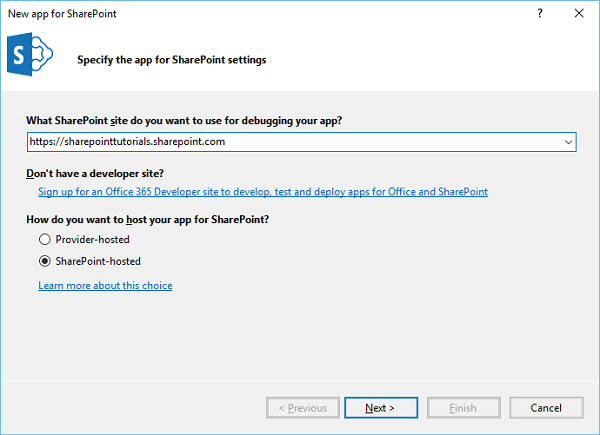
Task: Open help with the question mark button
Action: 540,14
